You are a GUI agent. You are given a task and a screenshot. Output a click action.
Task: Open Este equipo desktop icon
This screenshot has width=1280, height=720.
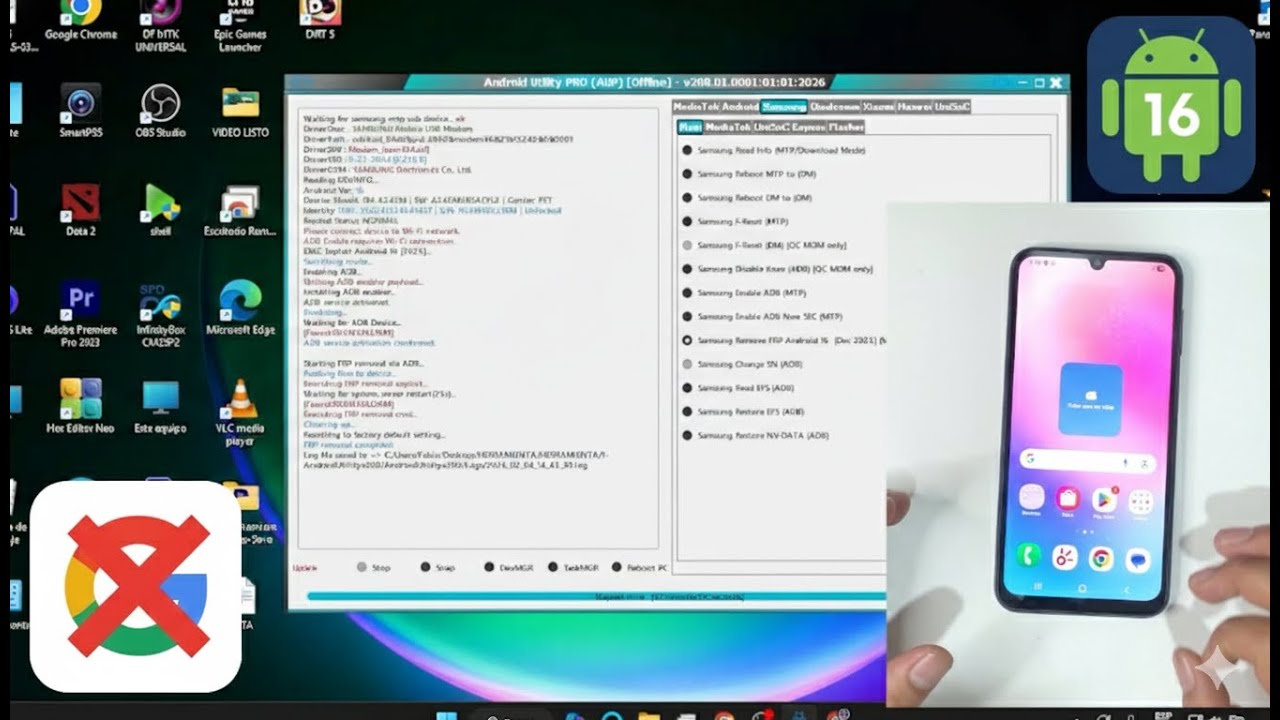tap(160, 405)
